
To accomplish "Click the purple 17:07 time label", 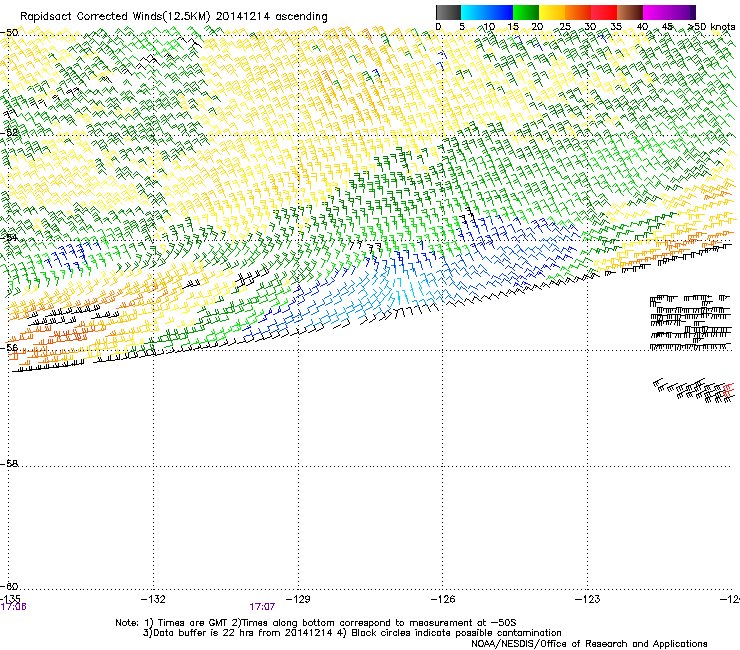I will tap(262, 607).
